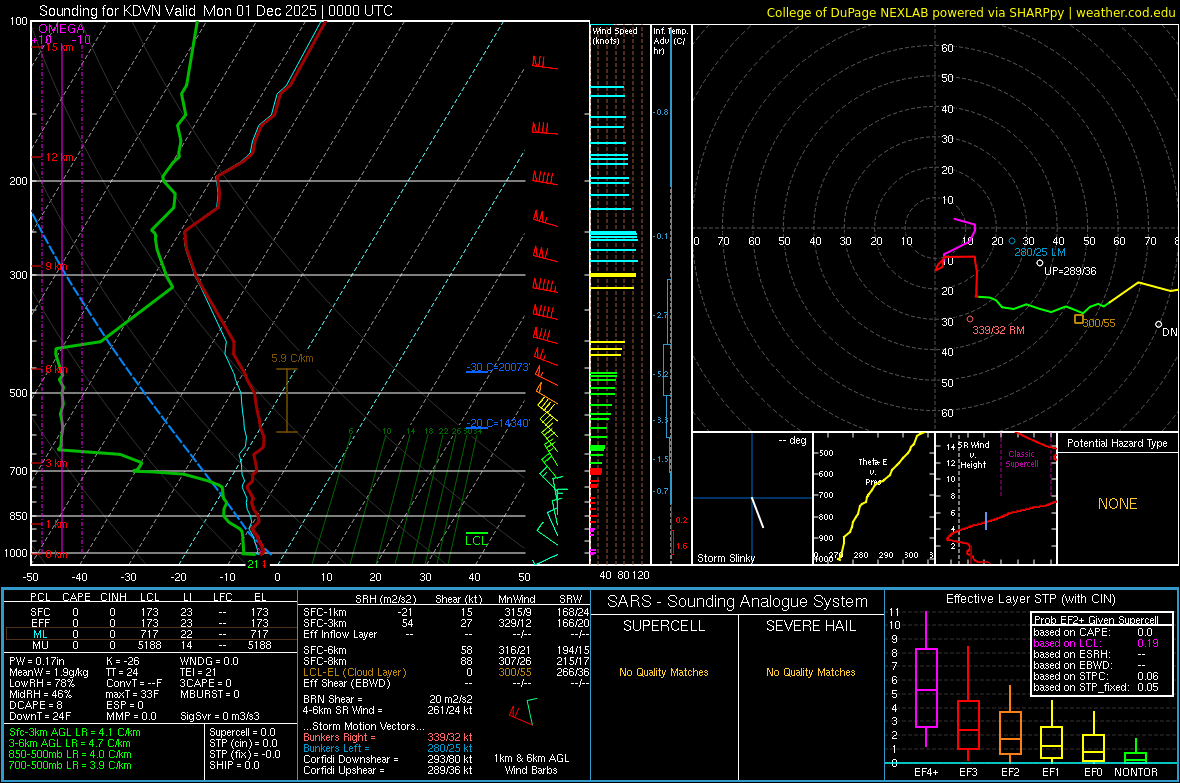Click the K = -26 index value
The height and width of the screenshot is (783, 1180).
(x=123, y=661)
